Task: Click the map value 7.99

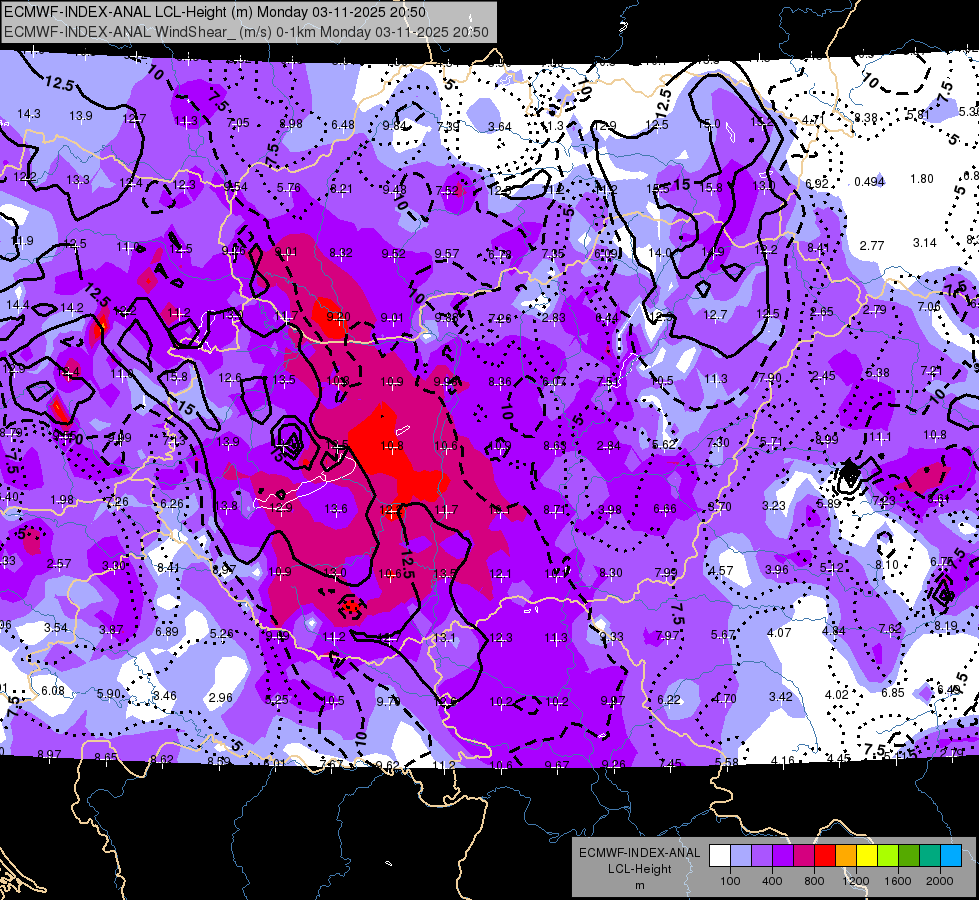Action: pos(666,572)
